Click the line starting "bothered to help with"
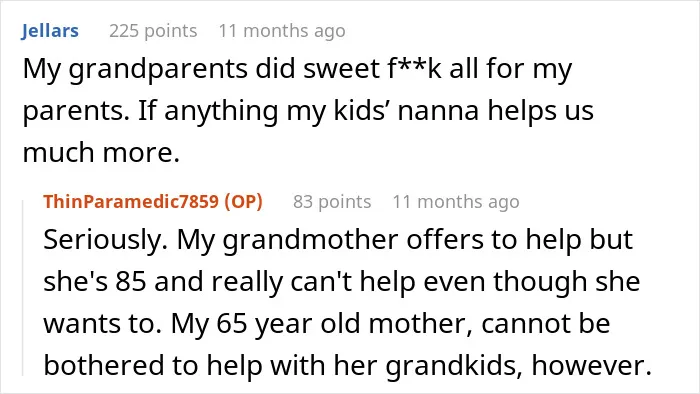This screenshot has width=700, height=394. 348,366
